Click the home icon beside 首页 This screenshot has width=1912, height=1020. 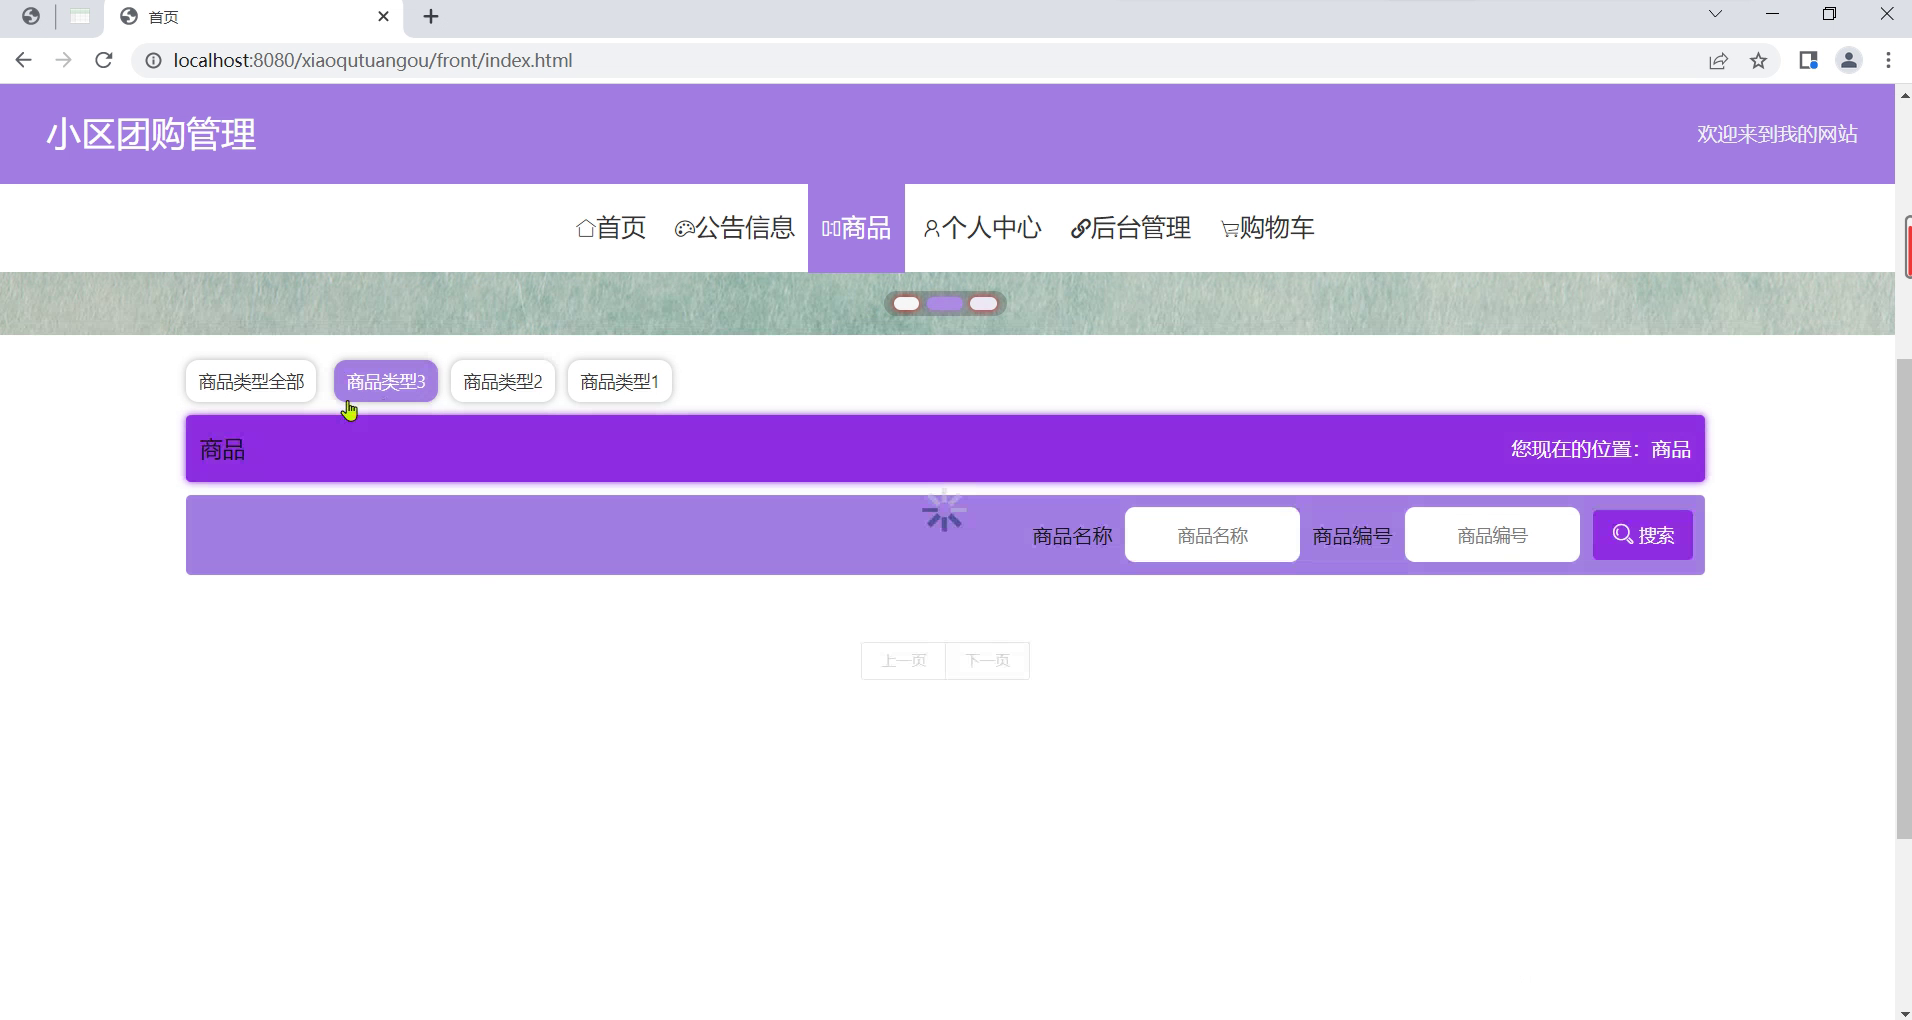click(x=586, y=229)
